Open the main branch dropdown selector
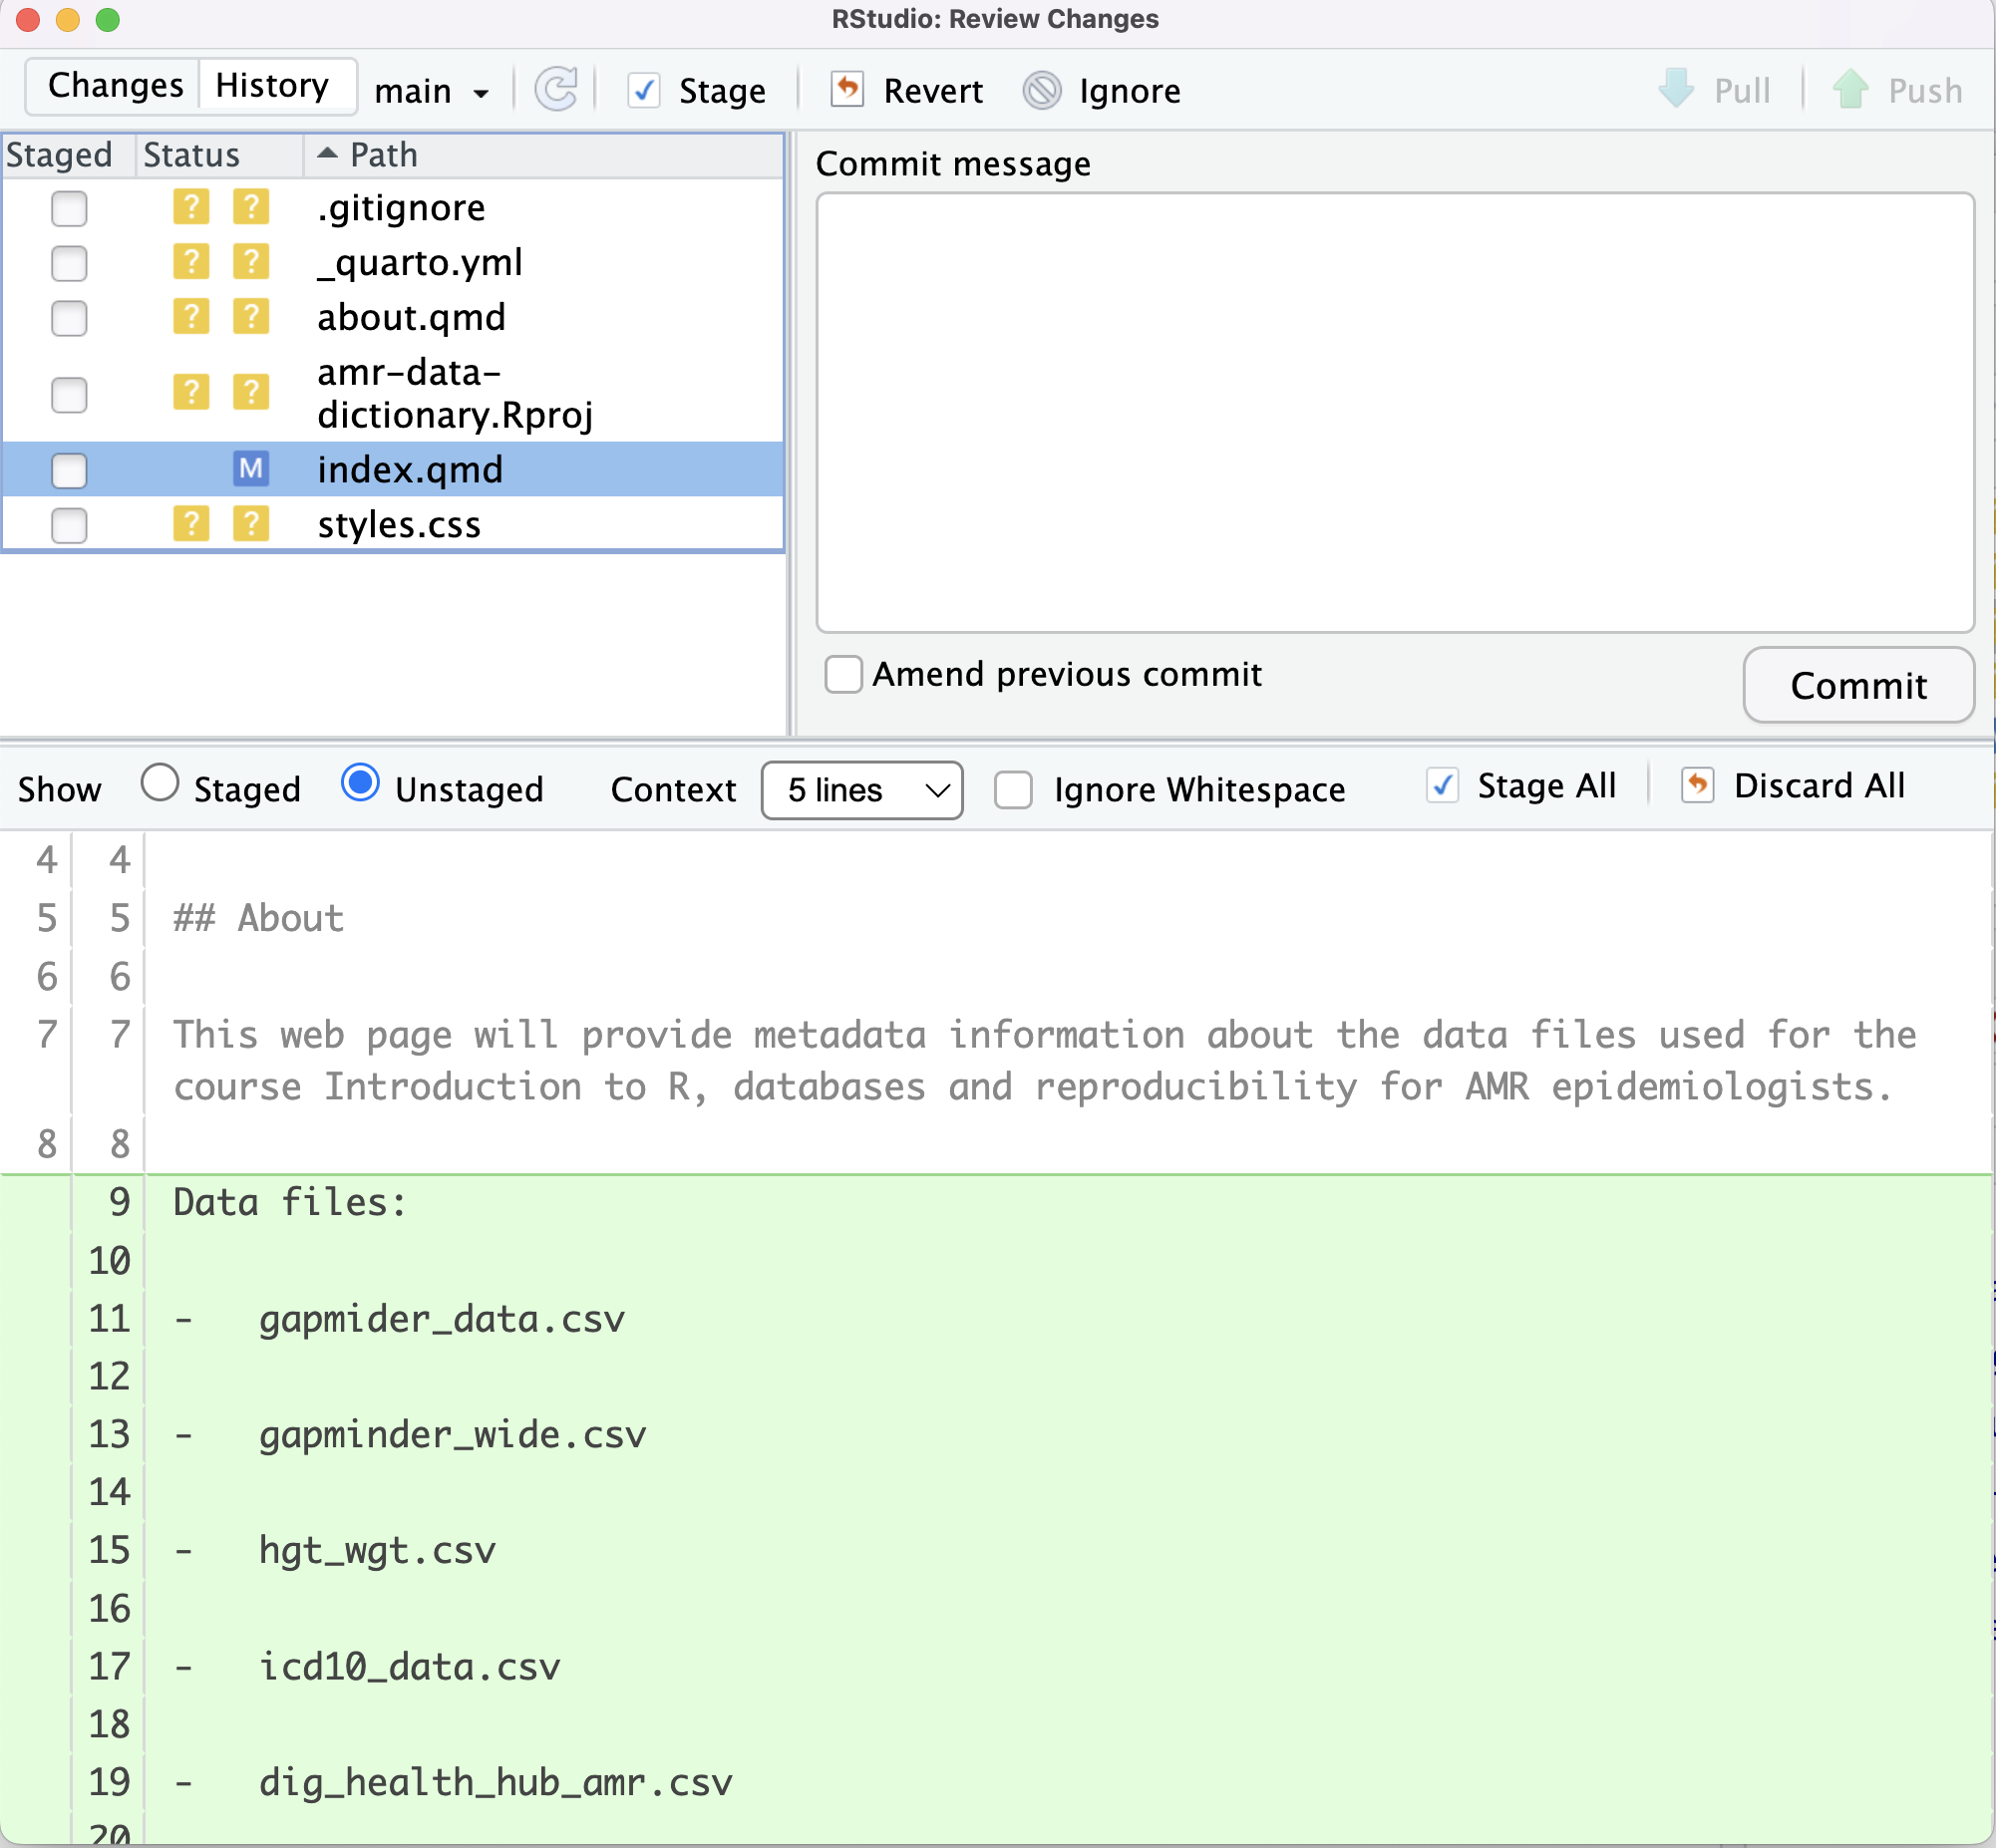1996x1848 pixels. [x=430, y=87]
